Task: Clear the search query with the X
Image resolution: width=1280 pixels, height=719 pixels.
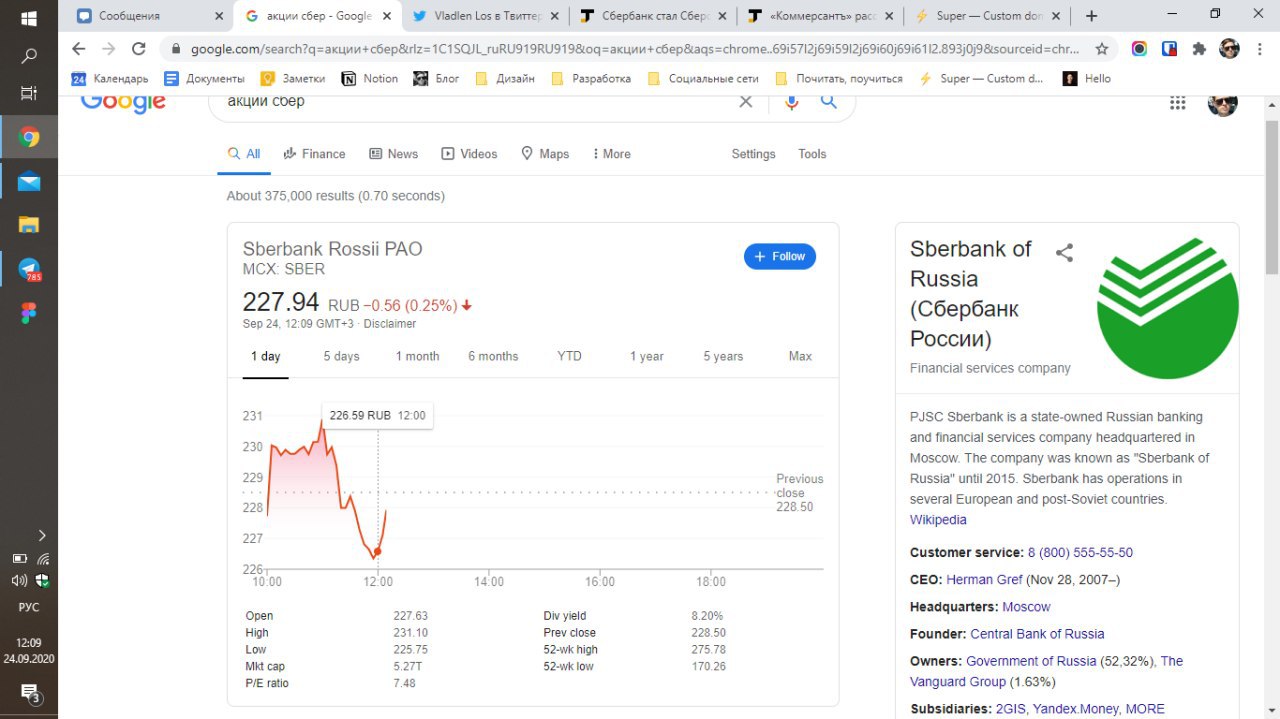Action: click(x=745, y=101)
